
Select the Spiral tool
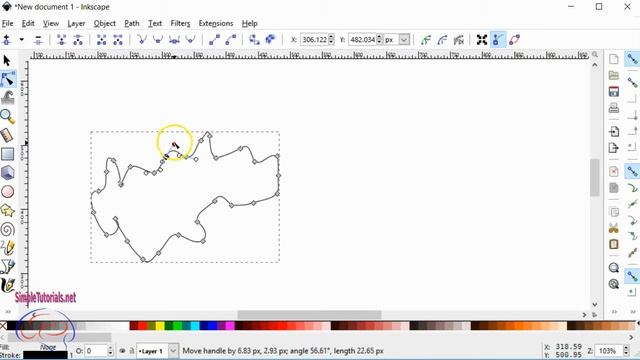click(7, 229)
